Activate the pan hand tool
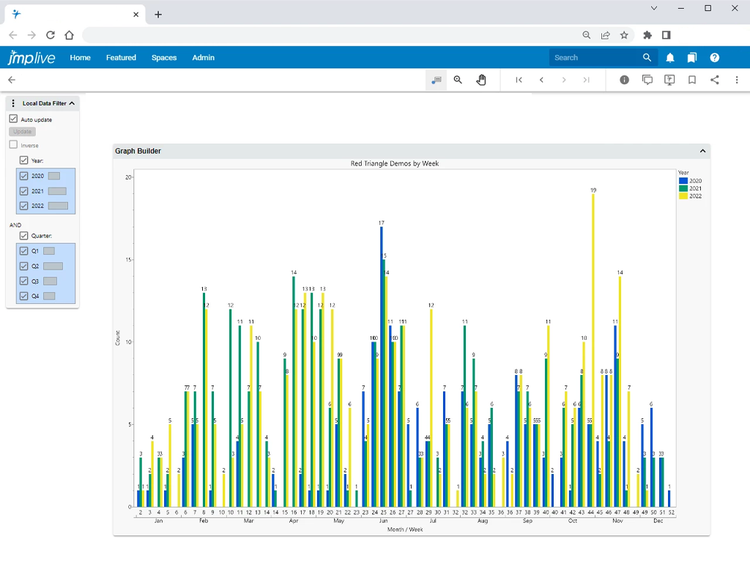This screenshot has height=583, width=750. click(x=481, y=80)
